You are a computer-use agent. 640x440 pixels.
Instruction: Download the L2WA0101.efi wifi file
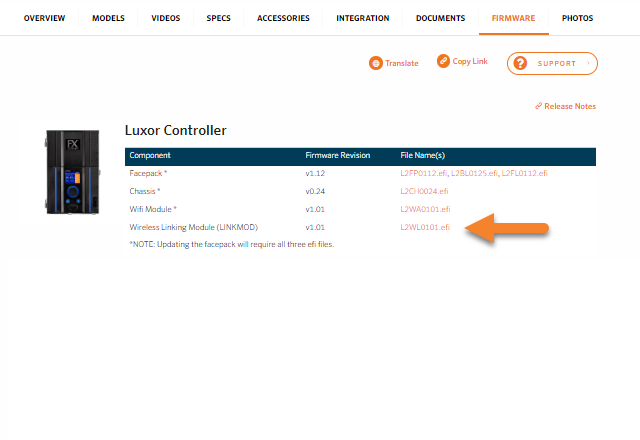[425, 209]
